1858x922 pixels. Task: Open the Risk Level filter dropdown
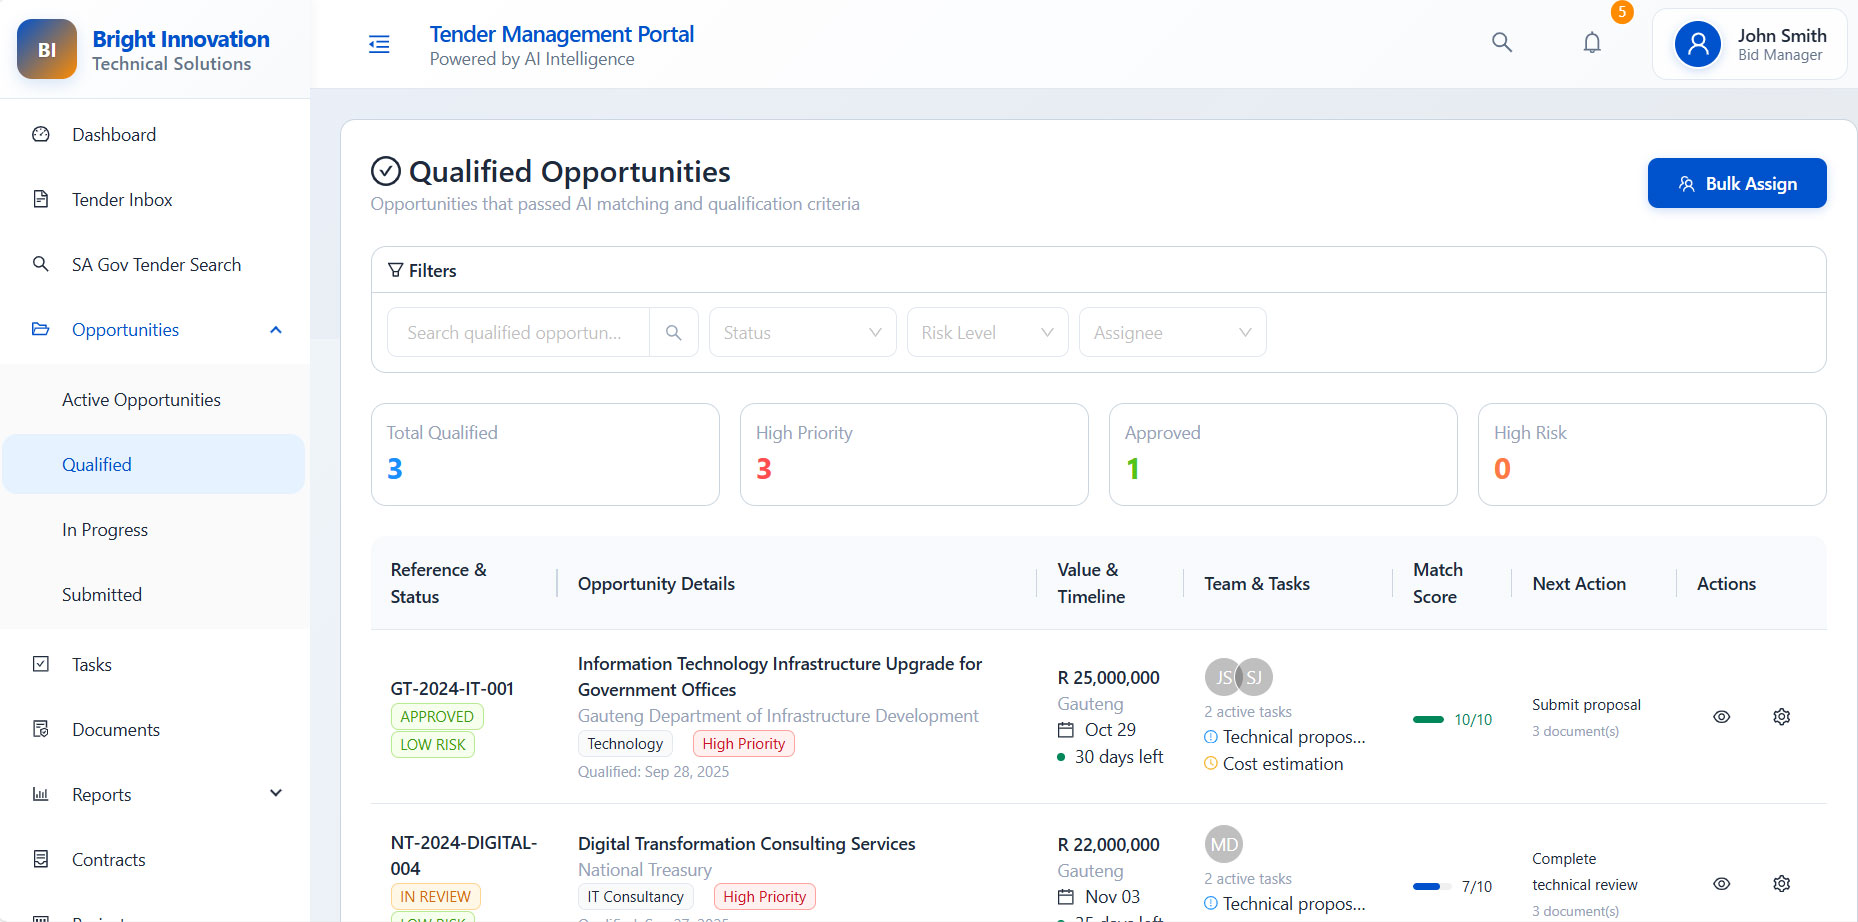[987, 333]
